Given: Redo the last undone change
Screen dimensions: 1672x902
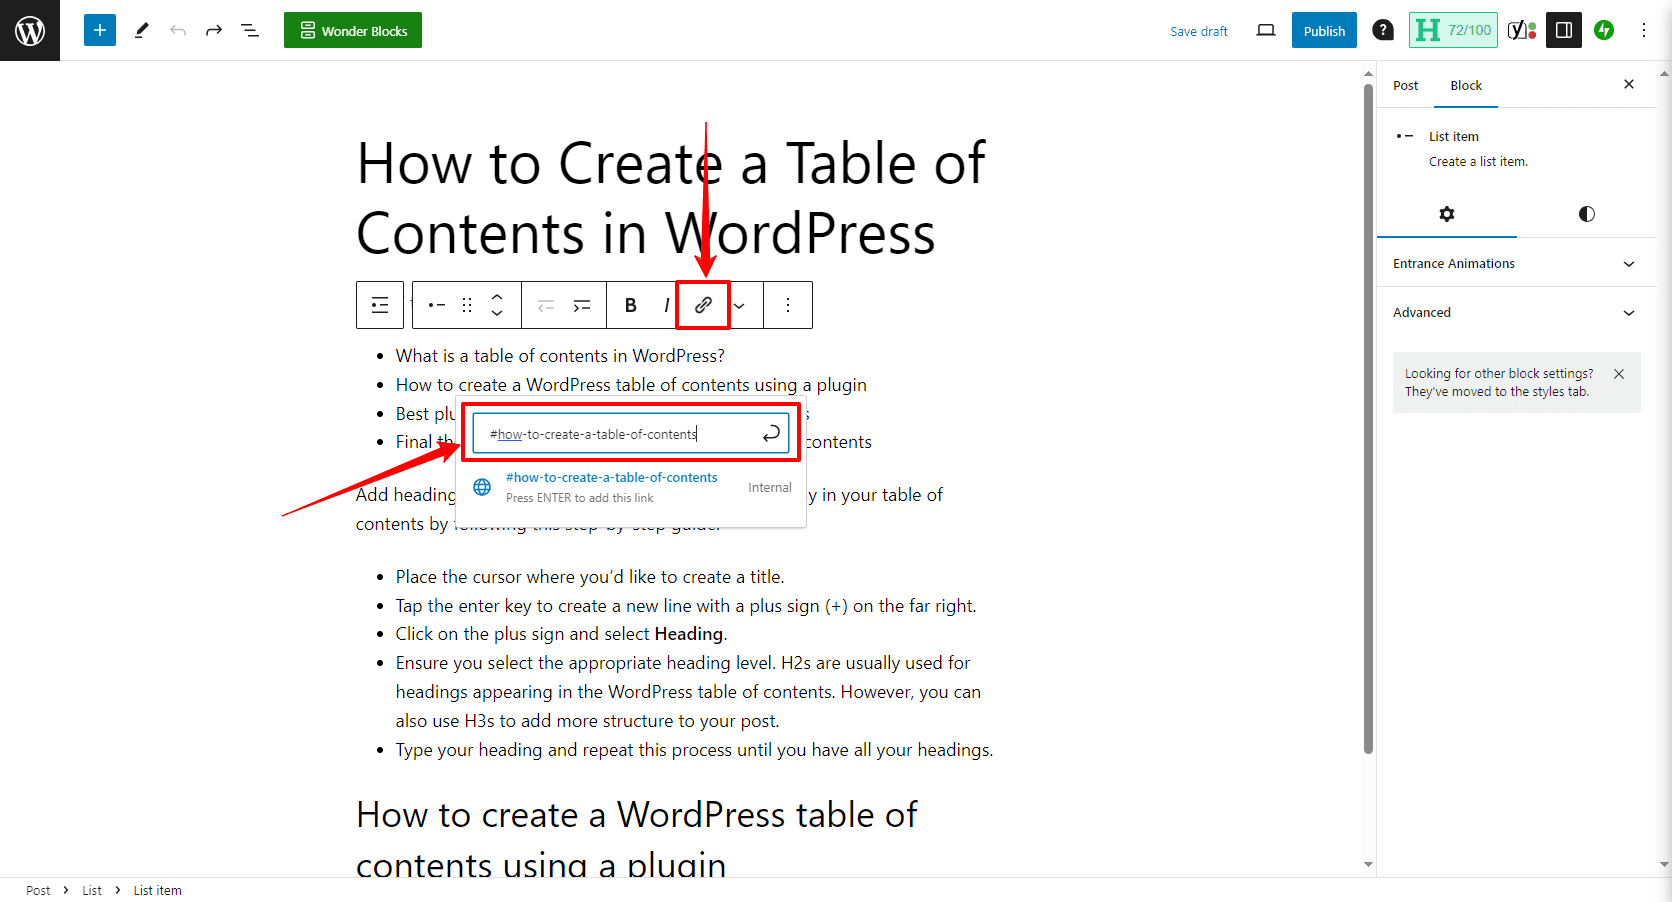Looking at the screenshot, I should (214, 30).
